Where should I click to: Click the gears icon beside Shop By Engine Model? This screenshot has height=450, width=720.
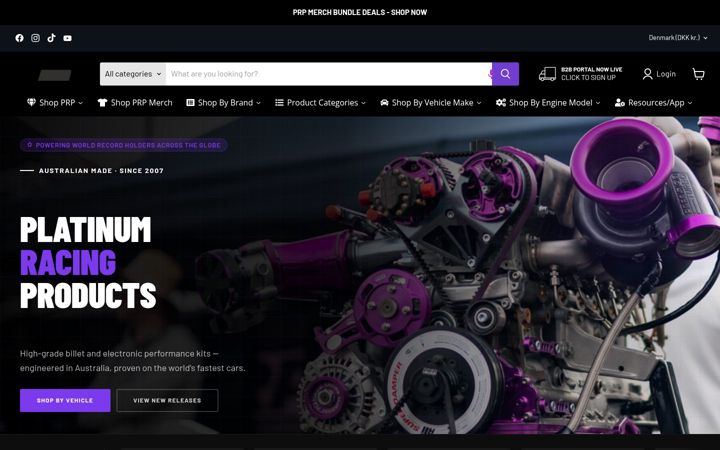pos(501,102)
